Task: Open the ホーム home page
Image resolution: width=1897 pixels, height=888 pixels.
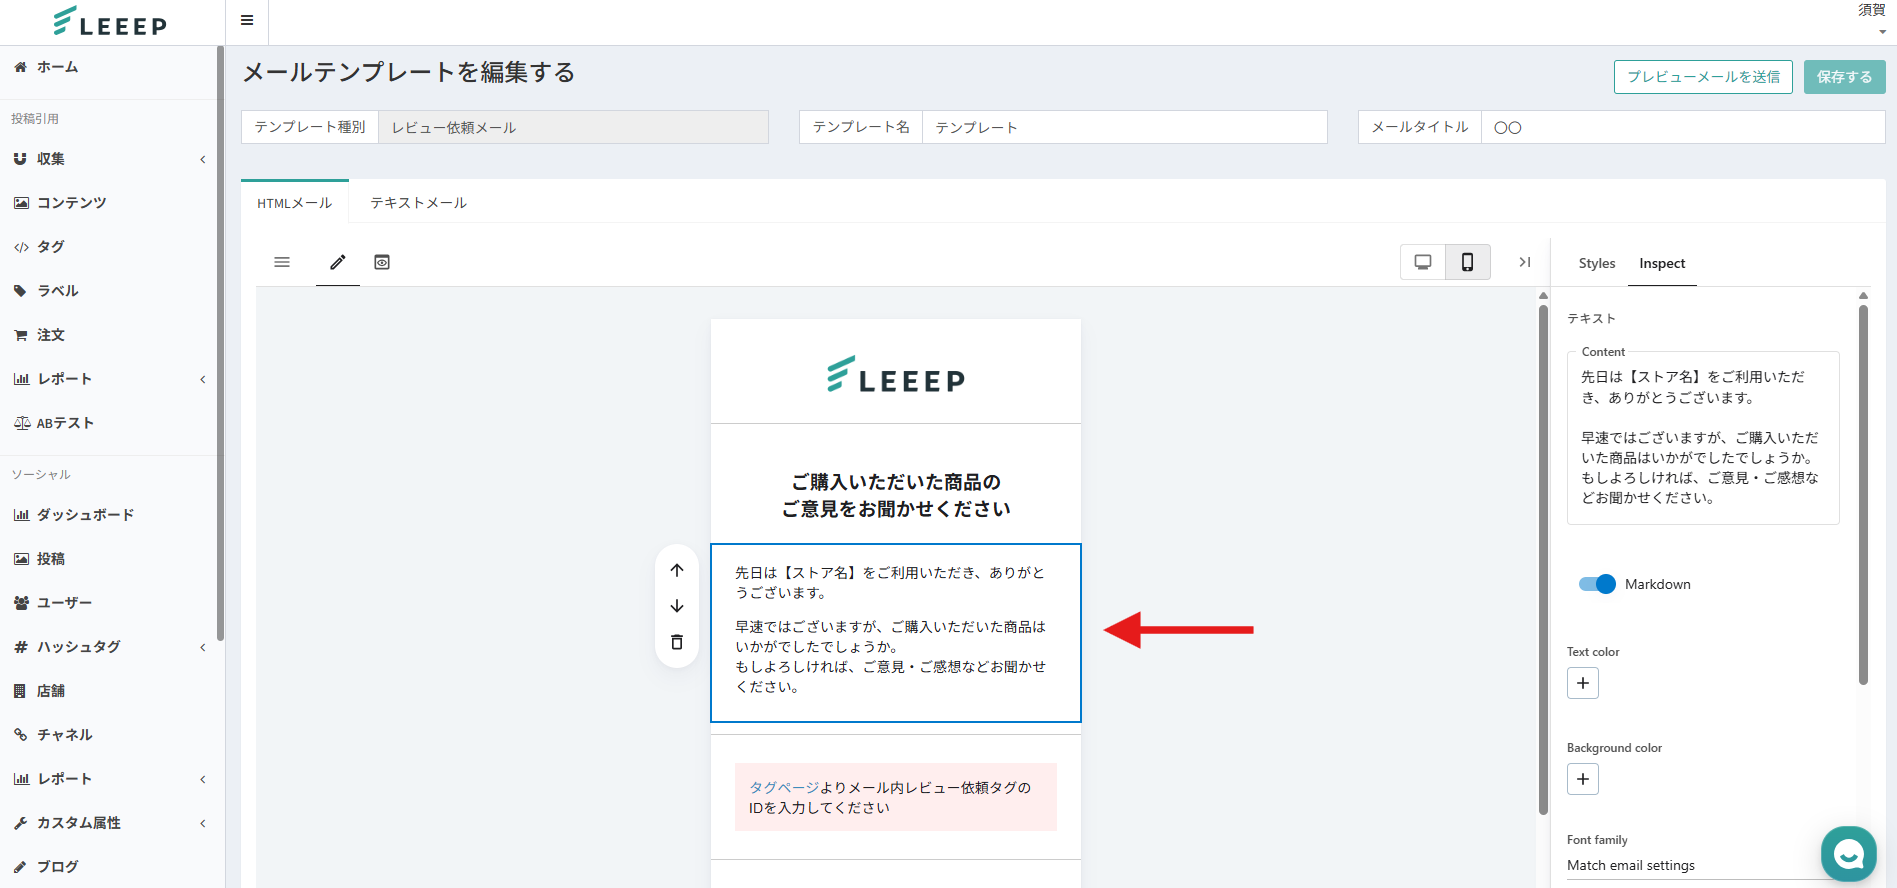Action: point(57,67)
